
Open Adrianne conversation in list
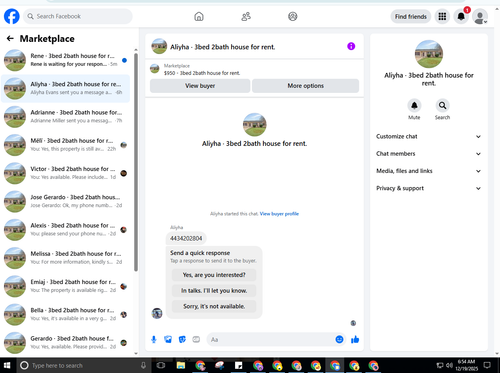click(66, 117)
